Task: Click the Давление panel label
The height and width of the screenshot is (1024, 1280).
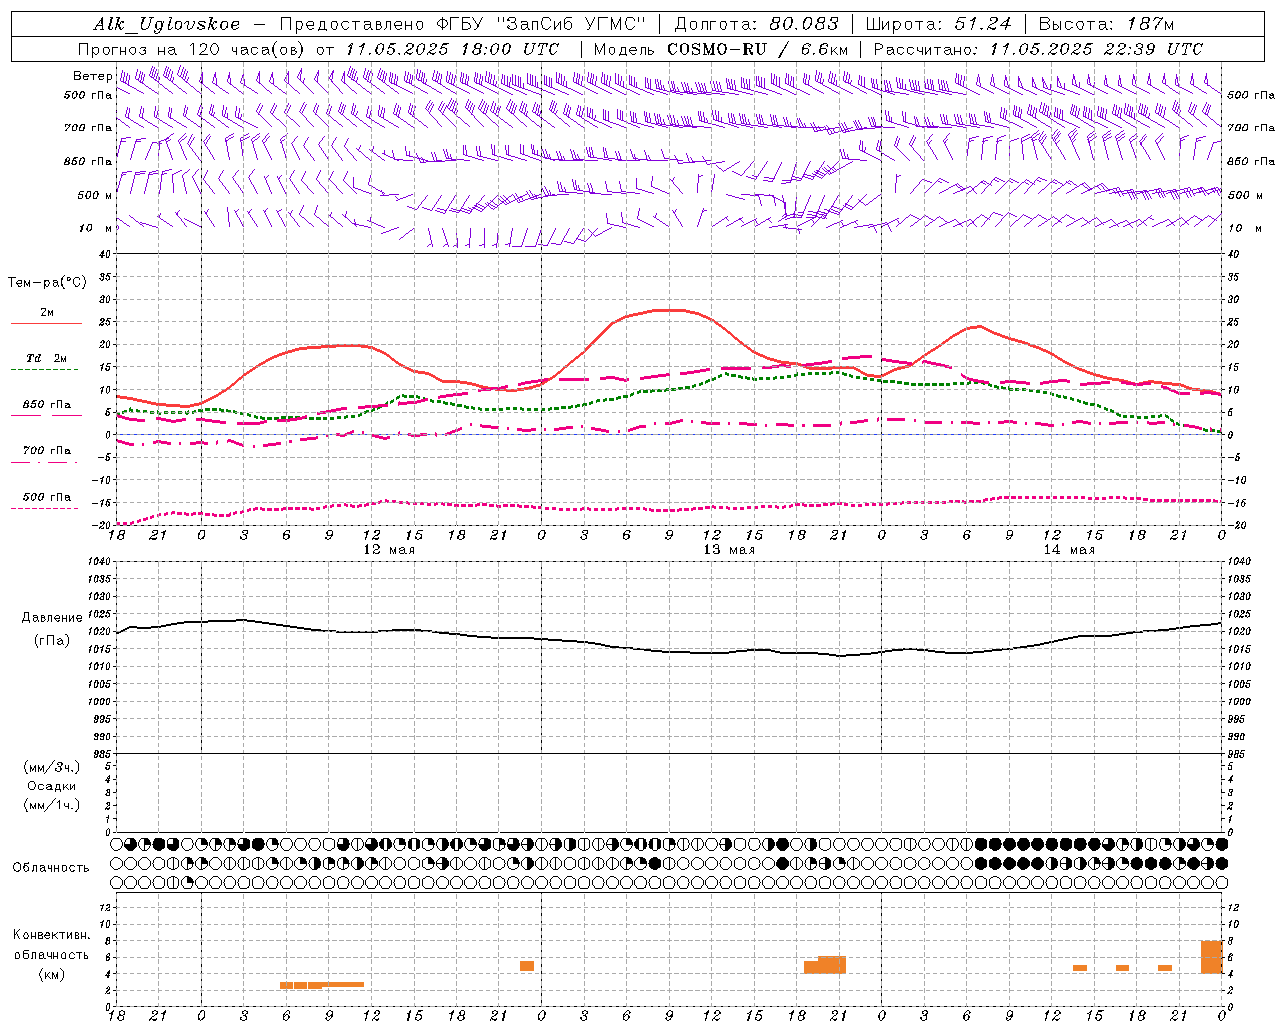Action: click(x=52, y=618)
